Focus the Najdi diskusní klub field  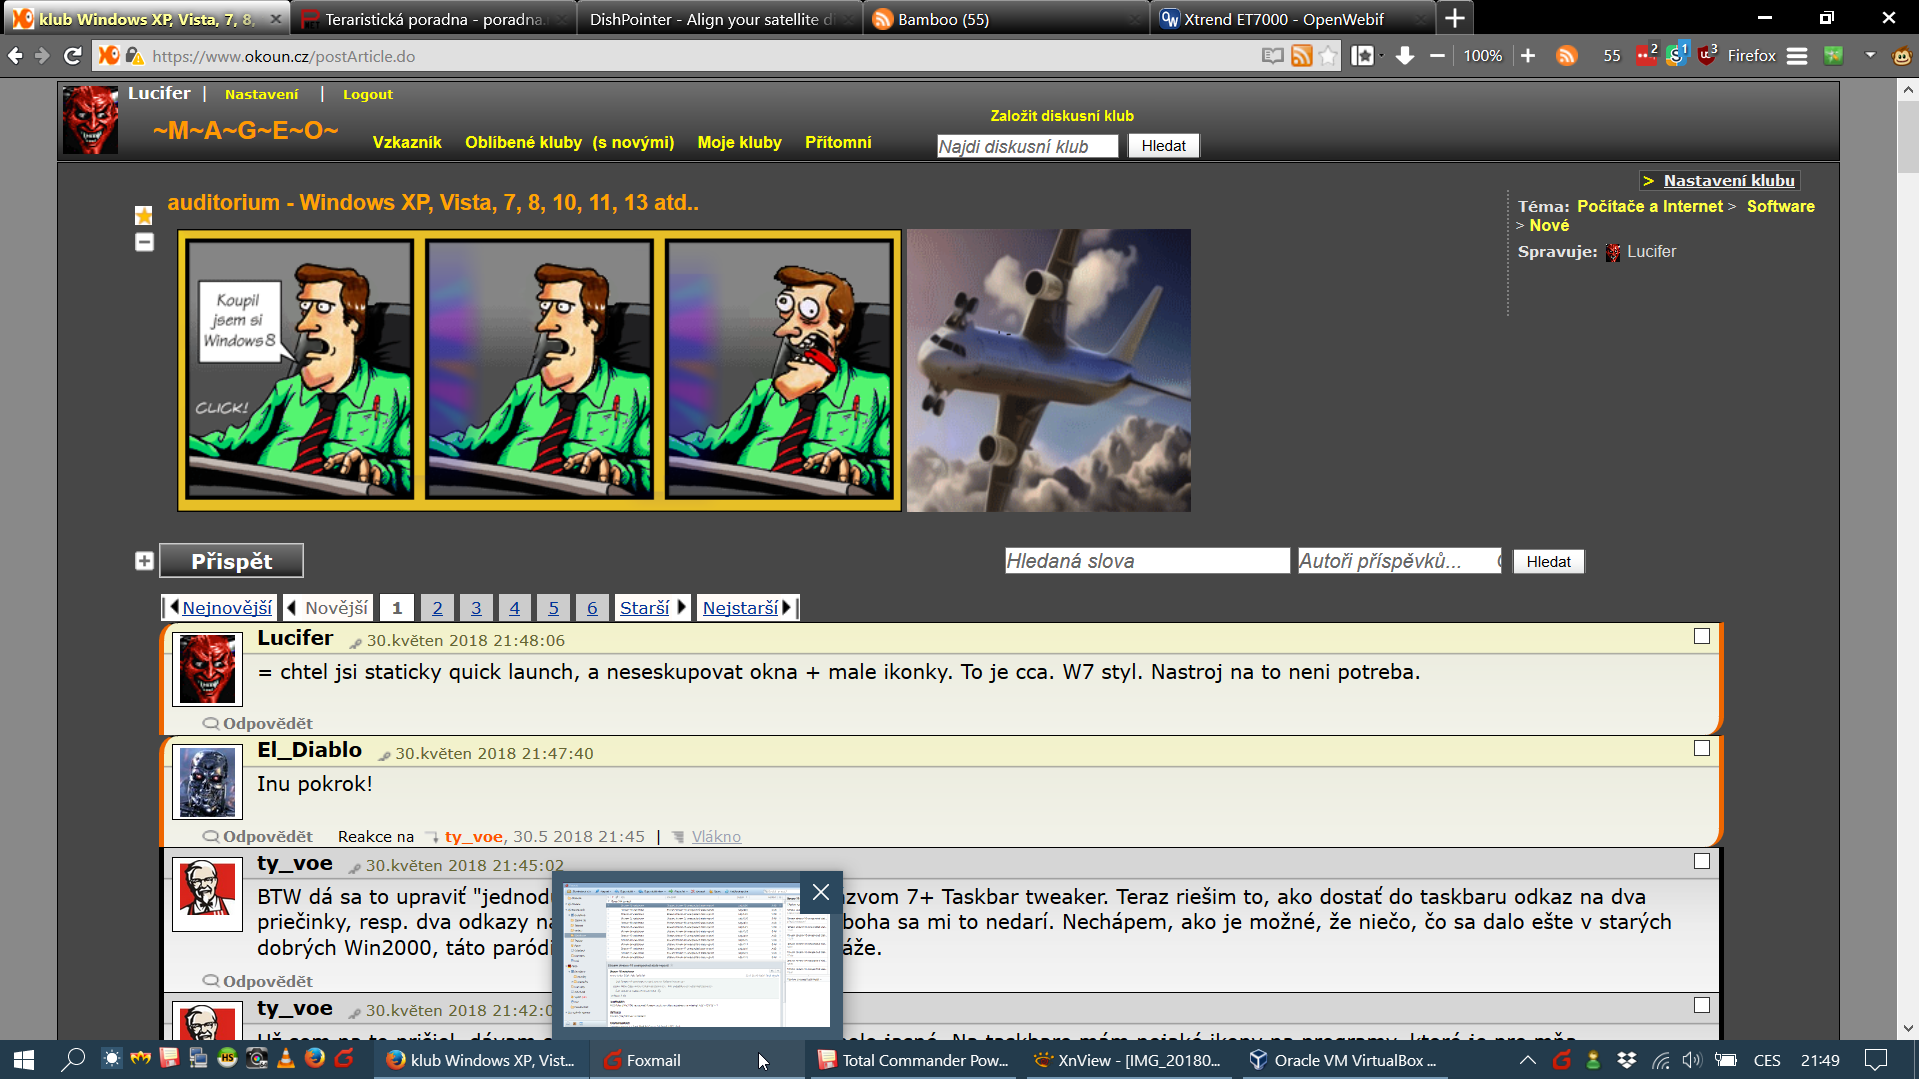tap(1027, 146)
